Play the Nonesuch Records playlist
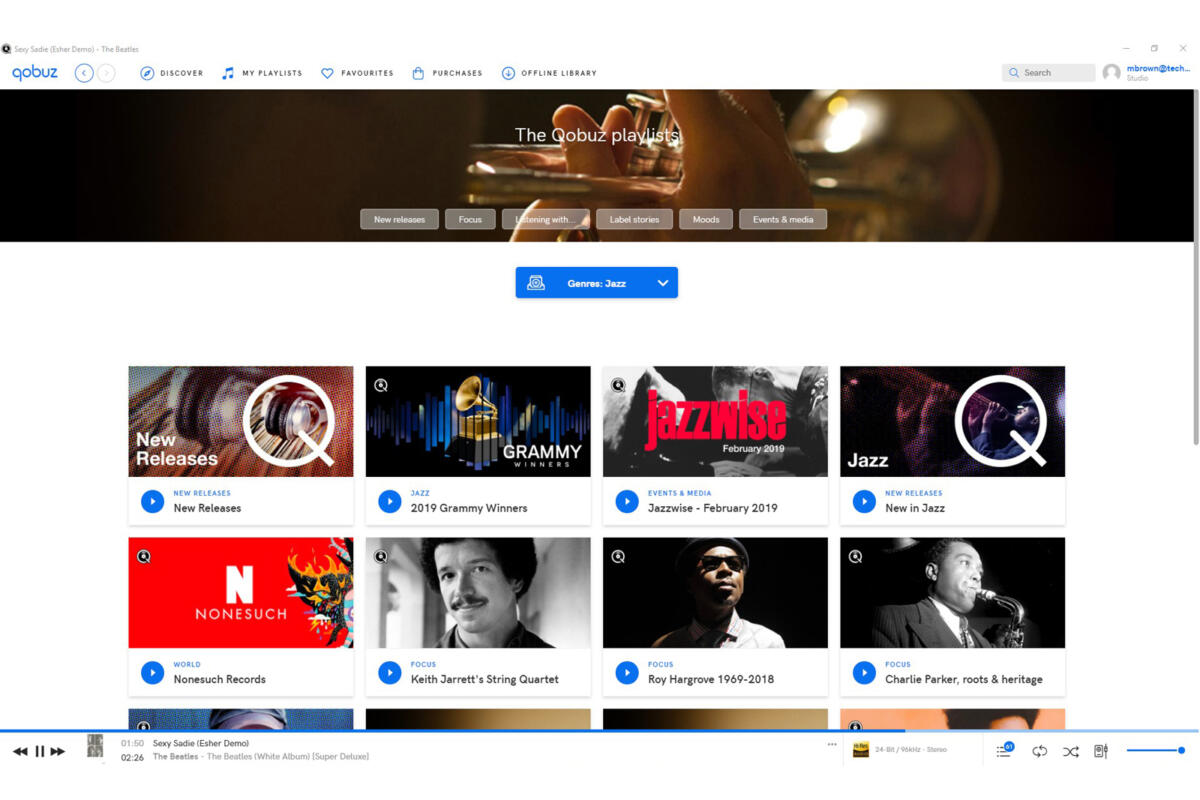 (x=152, y=672)
